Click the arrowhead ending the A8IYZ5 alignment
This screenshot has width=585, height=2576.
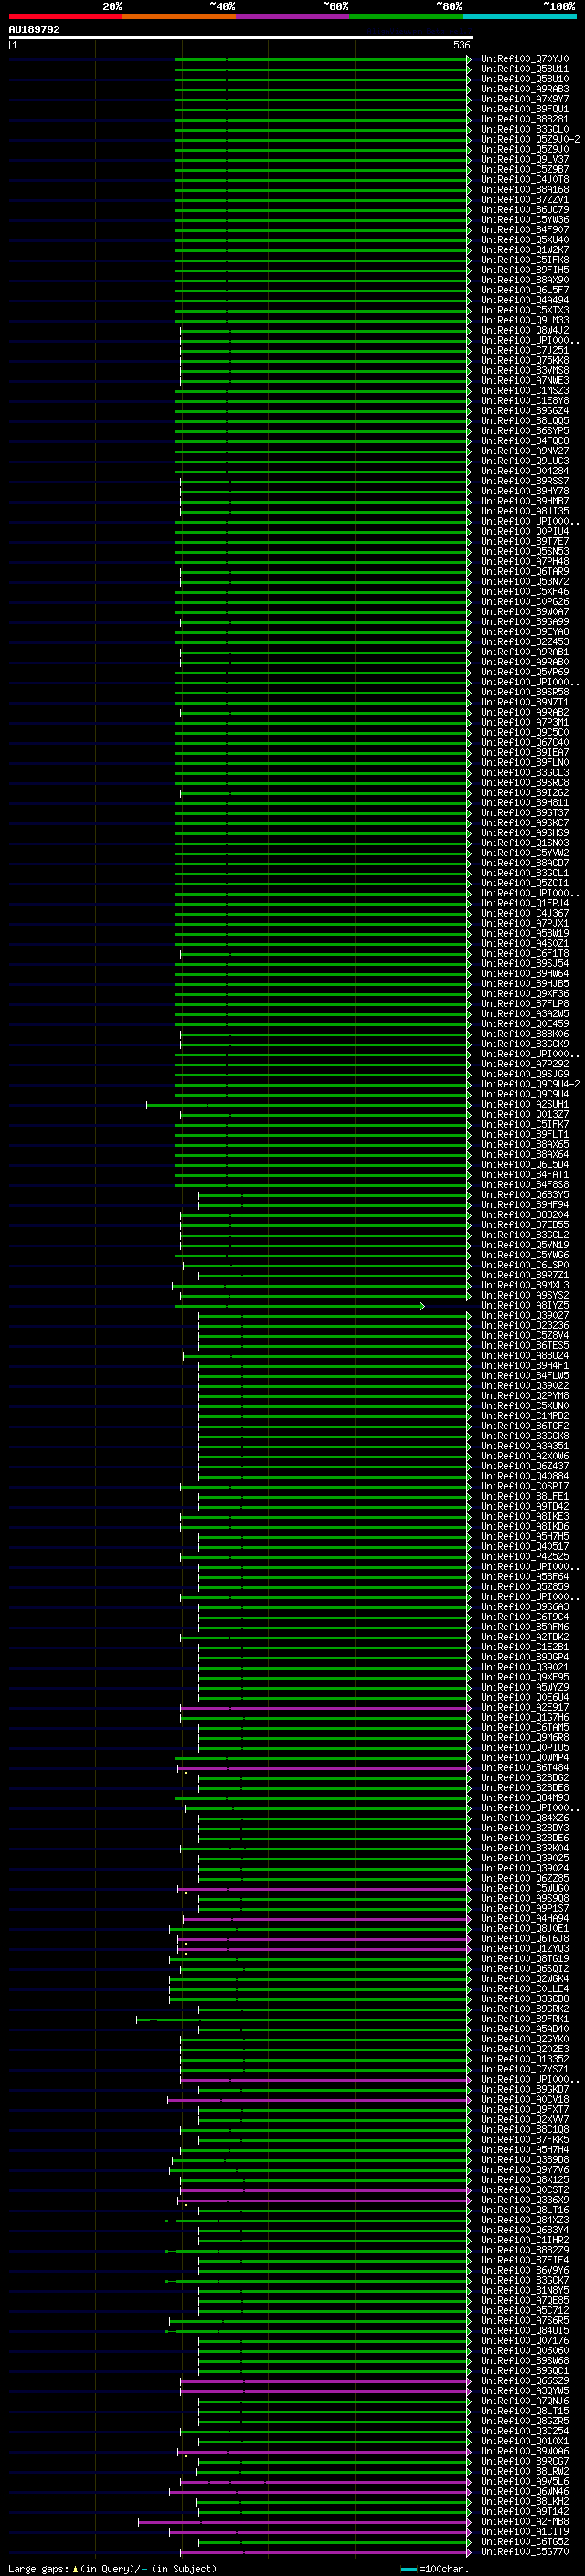(422, 1306)
